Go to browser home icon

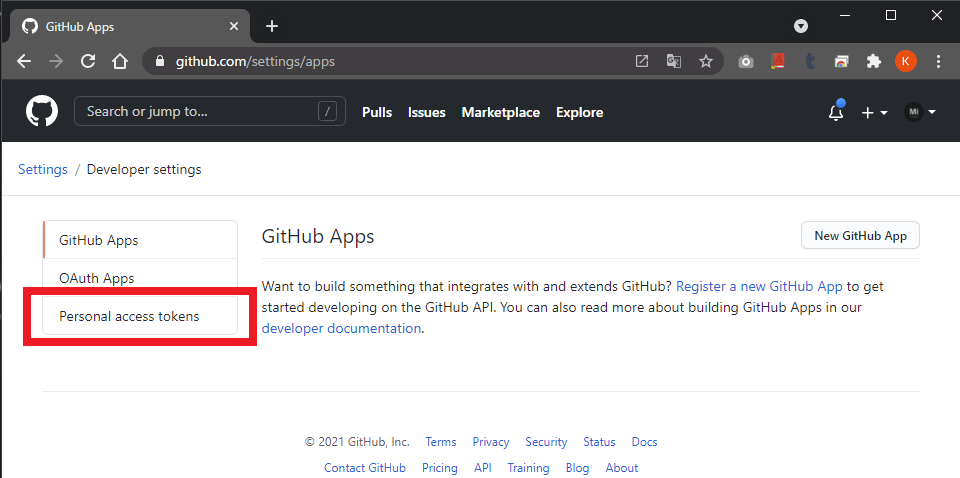pyautogui.click(x=120, y=61)
